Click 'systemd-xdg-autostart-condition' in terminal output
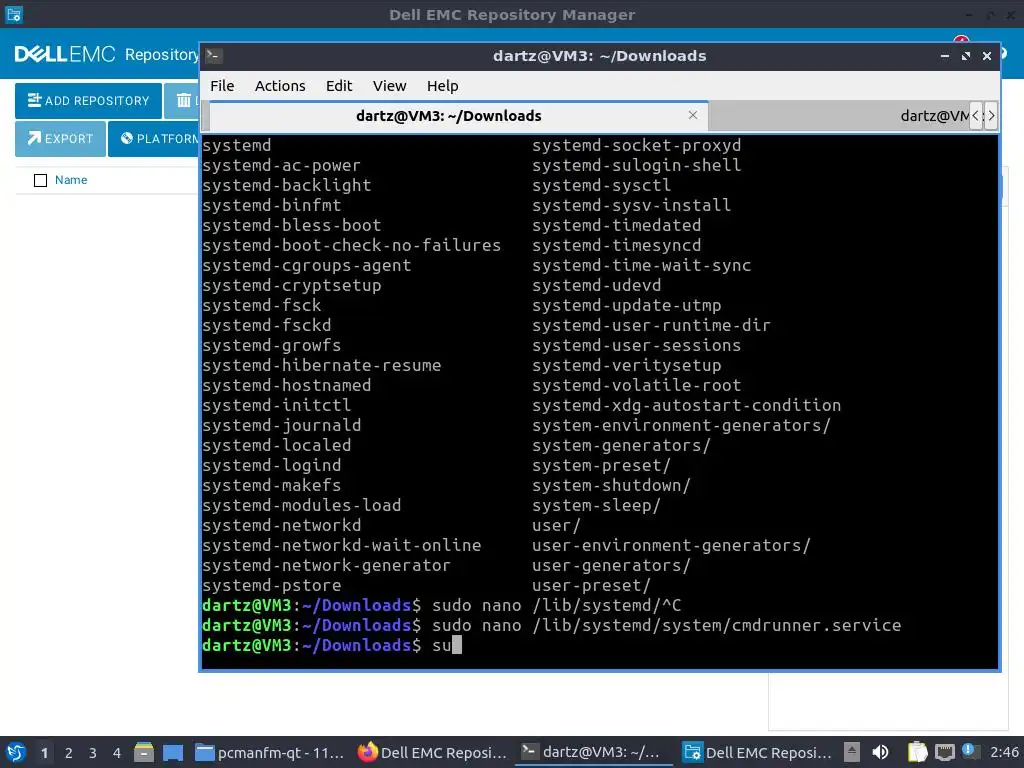The height and width of the screenshot is (768, 1024). point(686,406)
